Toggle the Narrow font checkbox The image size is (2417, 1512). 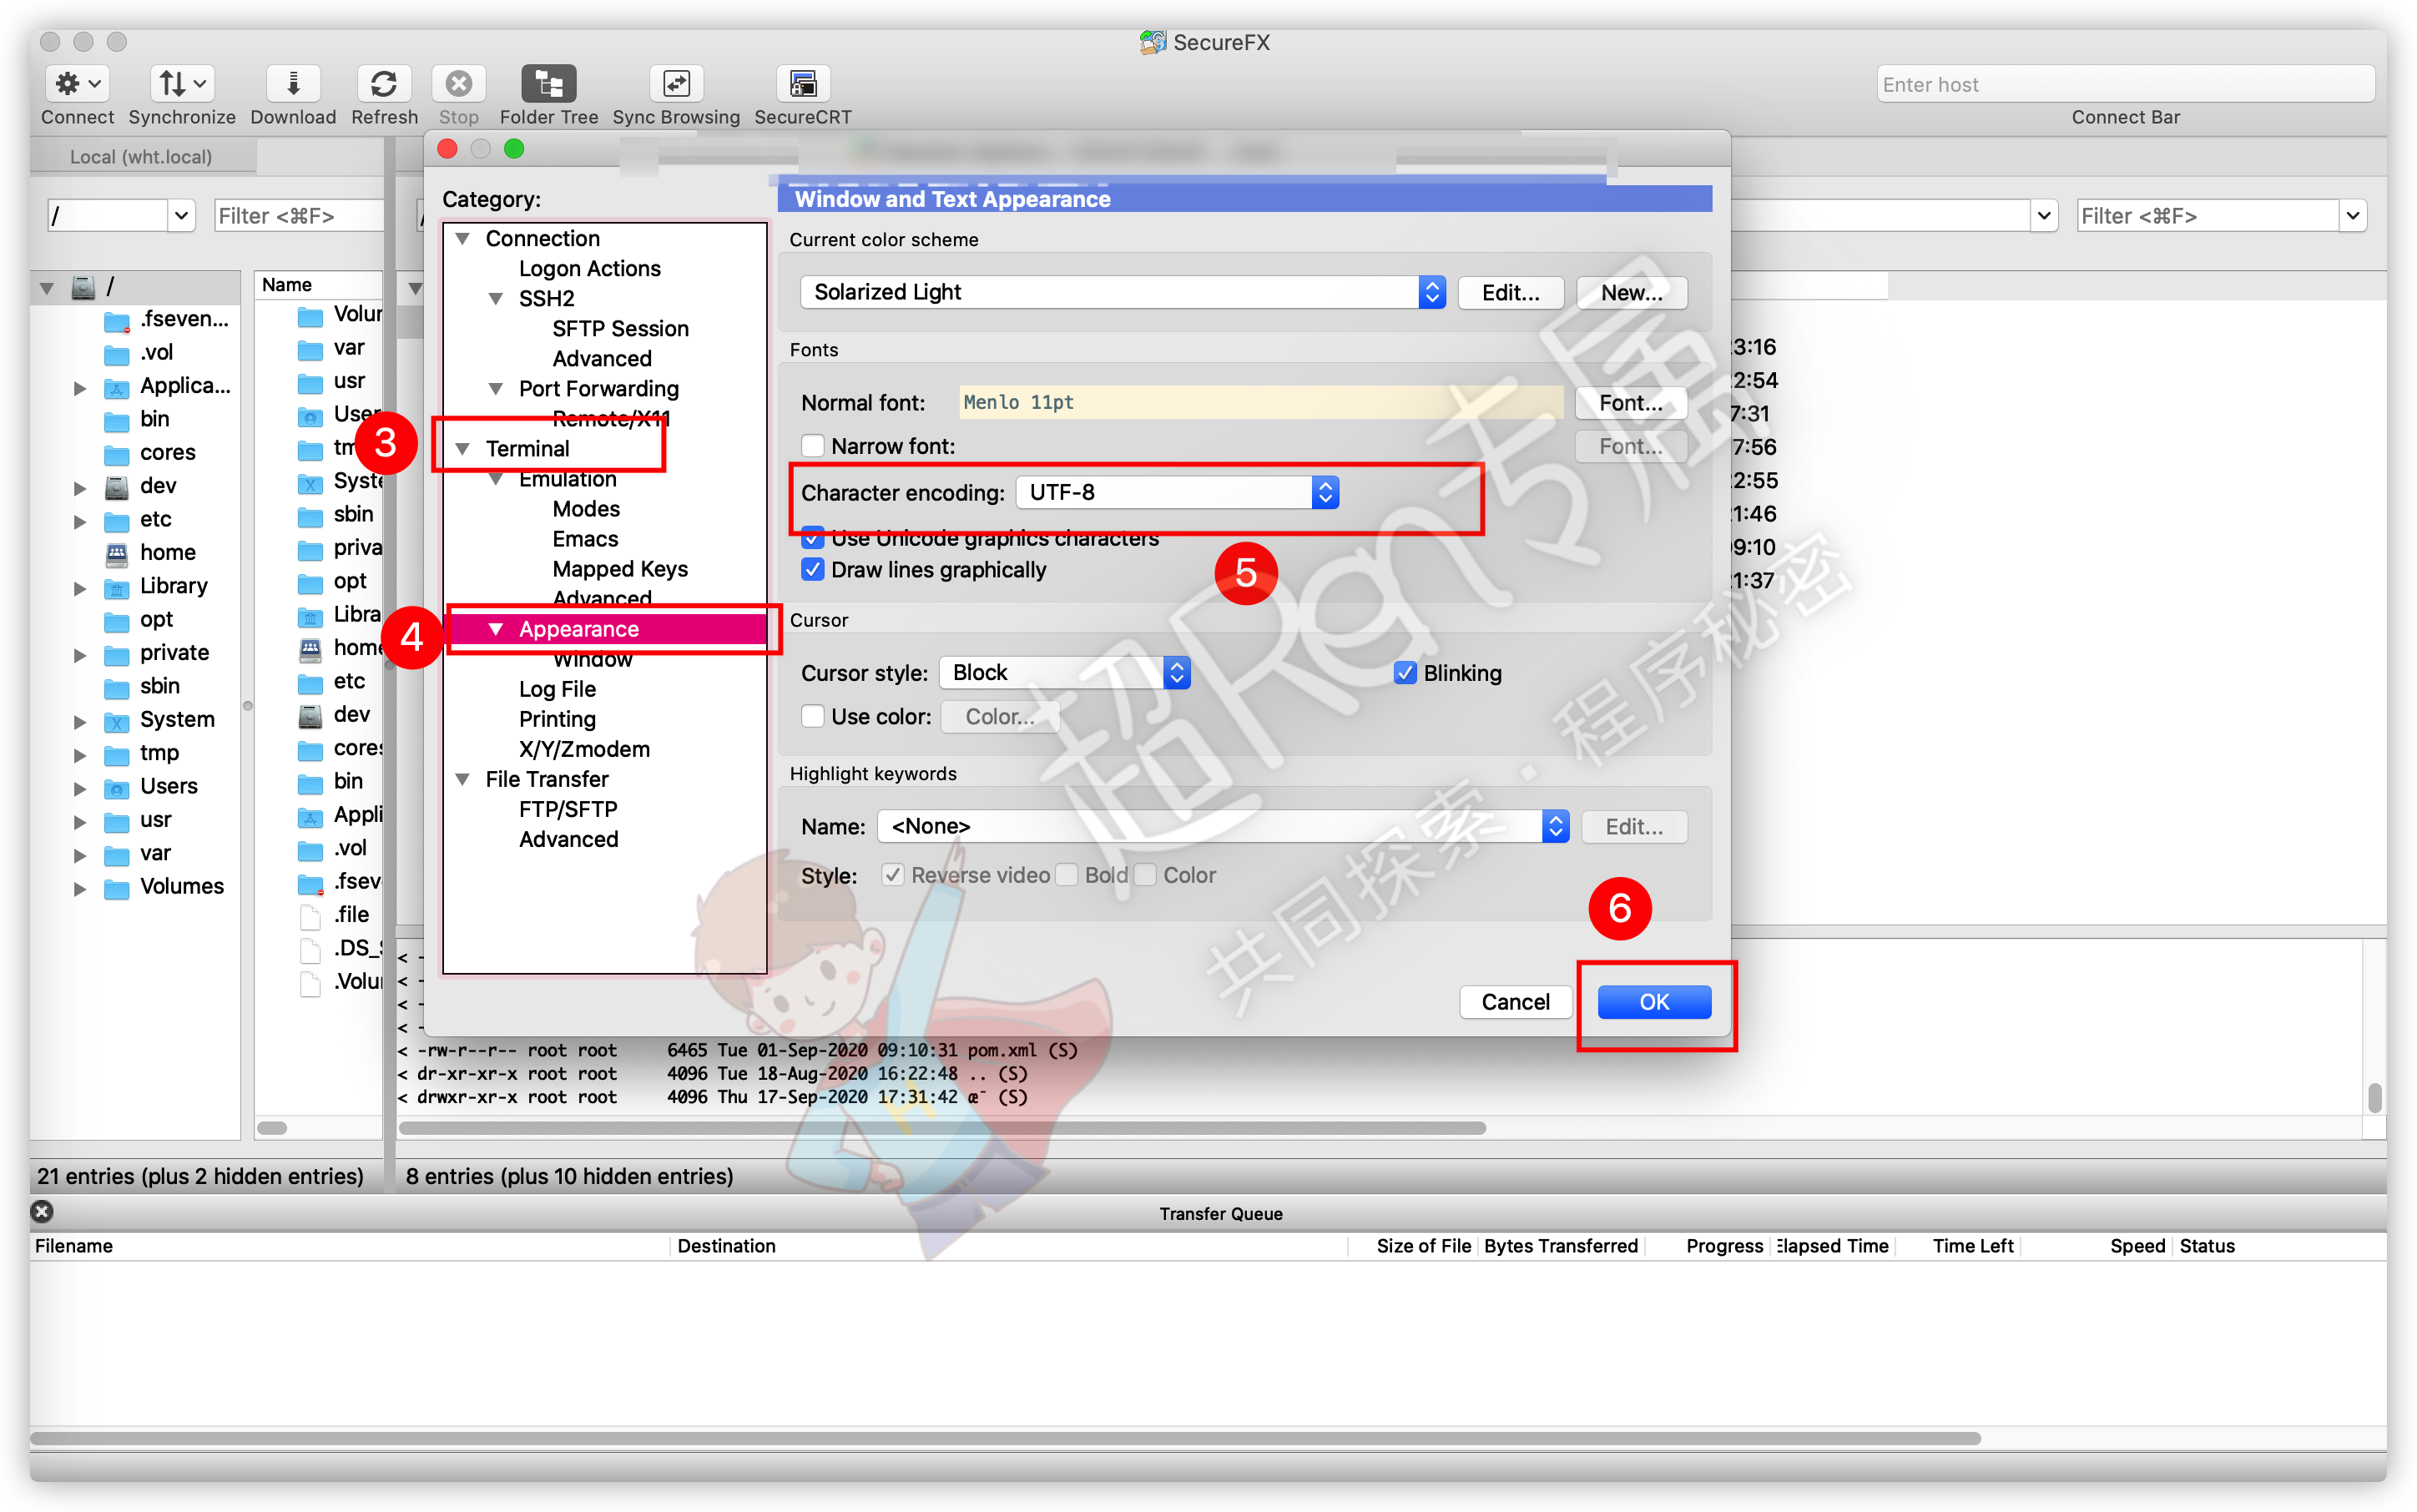click(813, 446)
